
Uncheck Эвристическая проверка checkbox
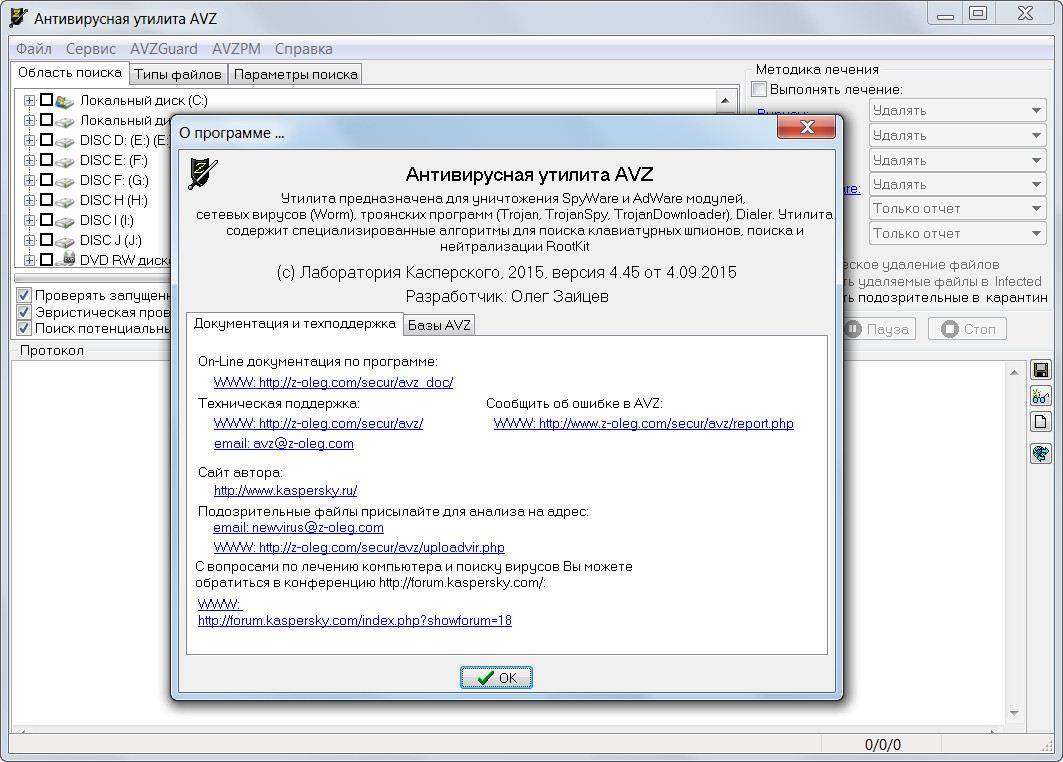coord(24,312)
